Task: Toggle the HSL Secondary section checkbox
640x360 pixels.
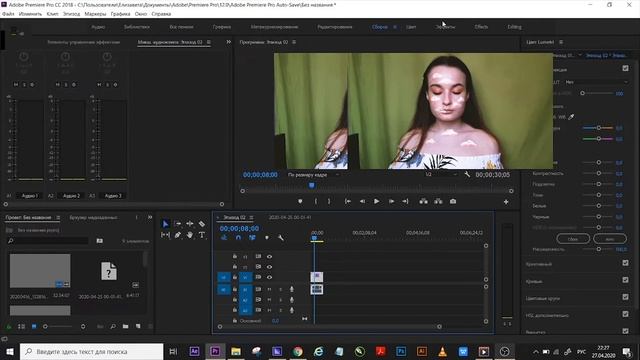Action: (626, 314)
